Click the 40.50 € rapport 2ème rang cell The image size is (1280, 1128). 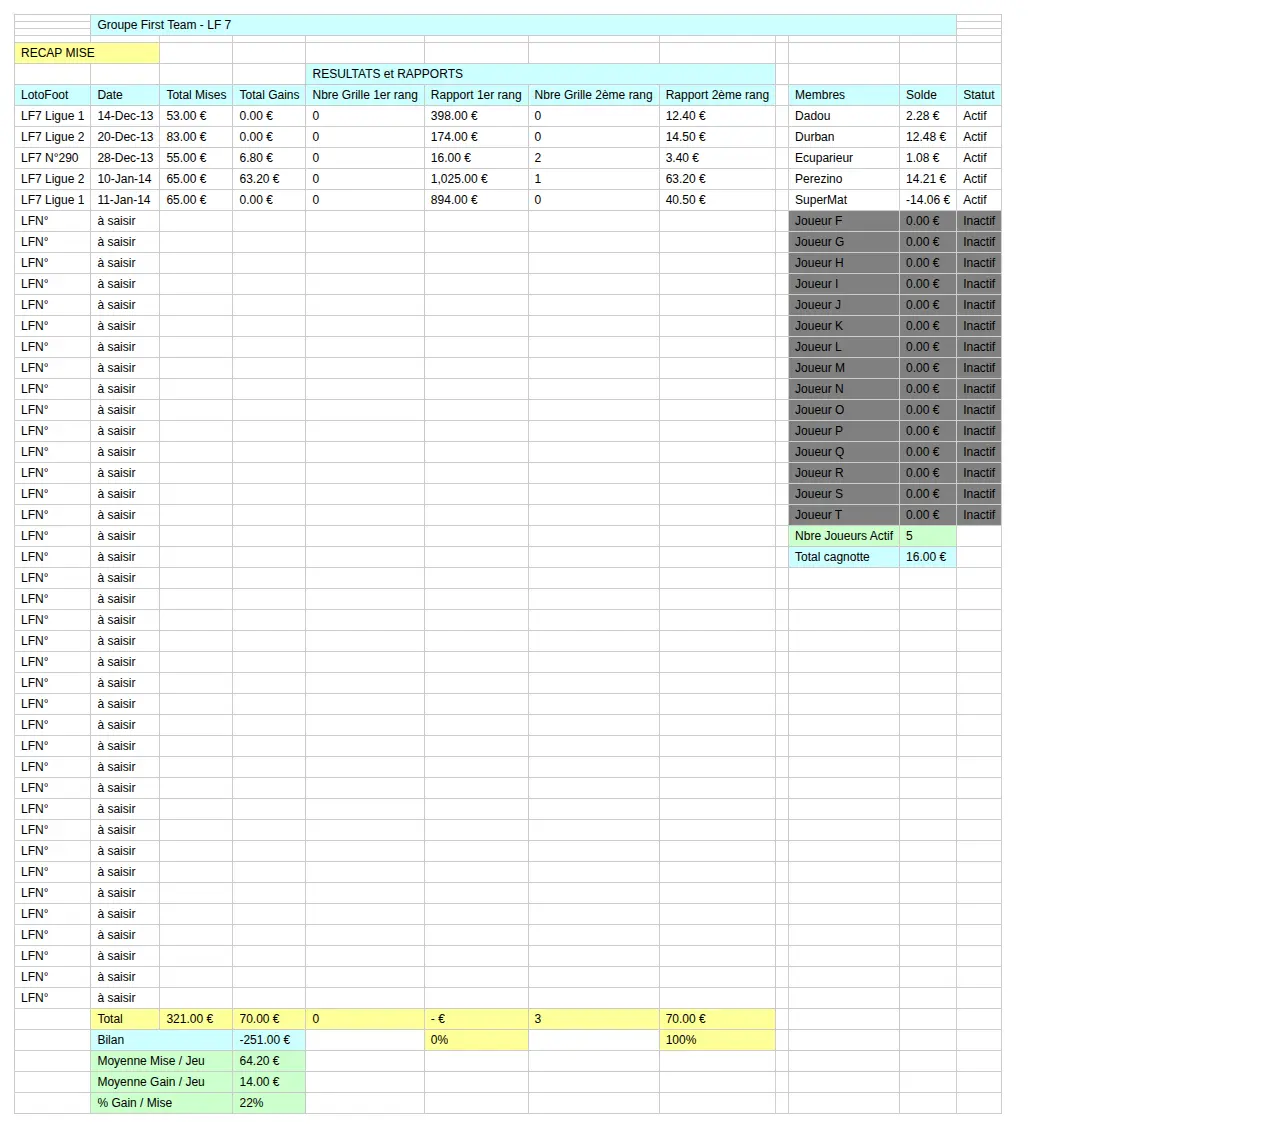point(717,200)
